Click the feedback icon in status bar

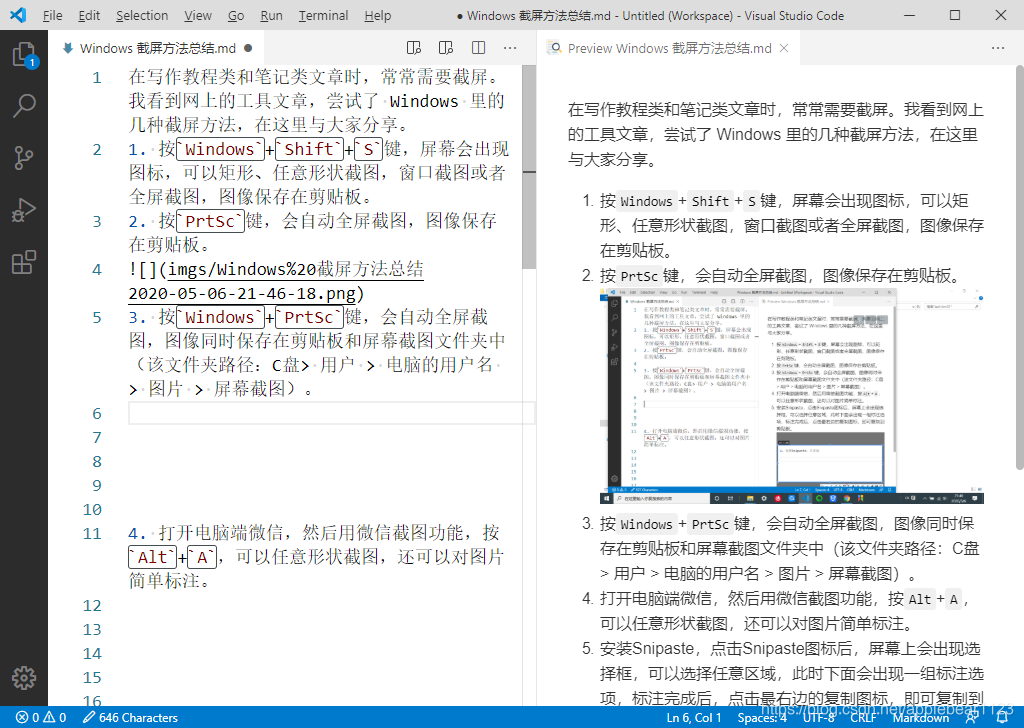[x=972, y=718]
